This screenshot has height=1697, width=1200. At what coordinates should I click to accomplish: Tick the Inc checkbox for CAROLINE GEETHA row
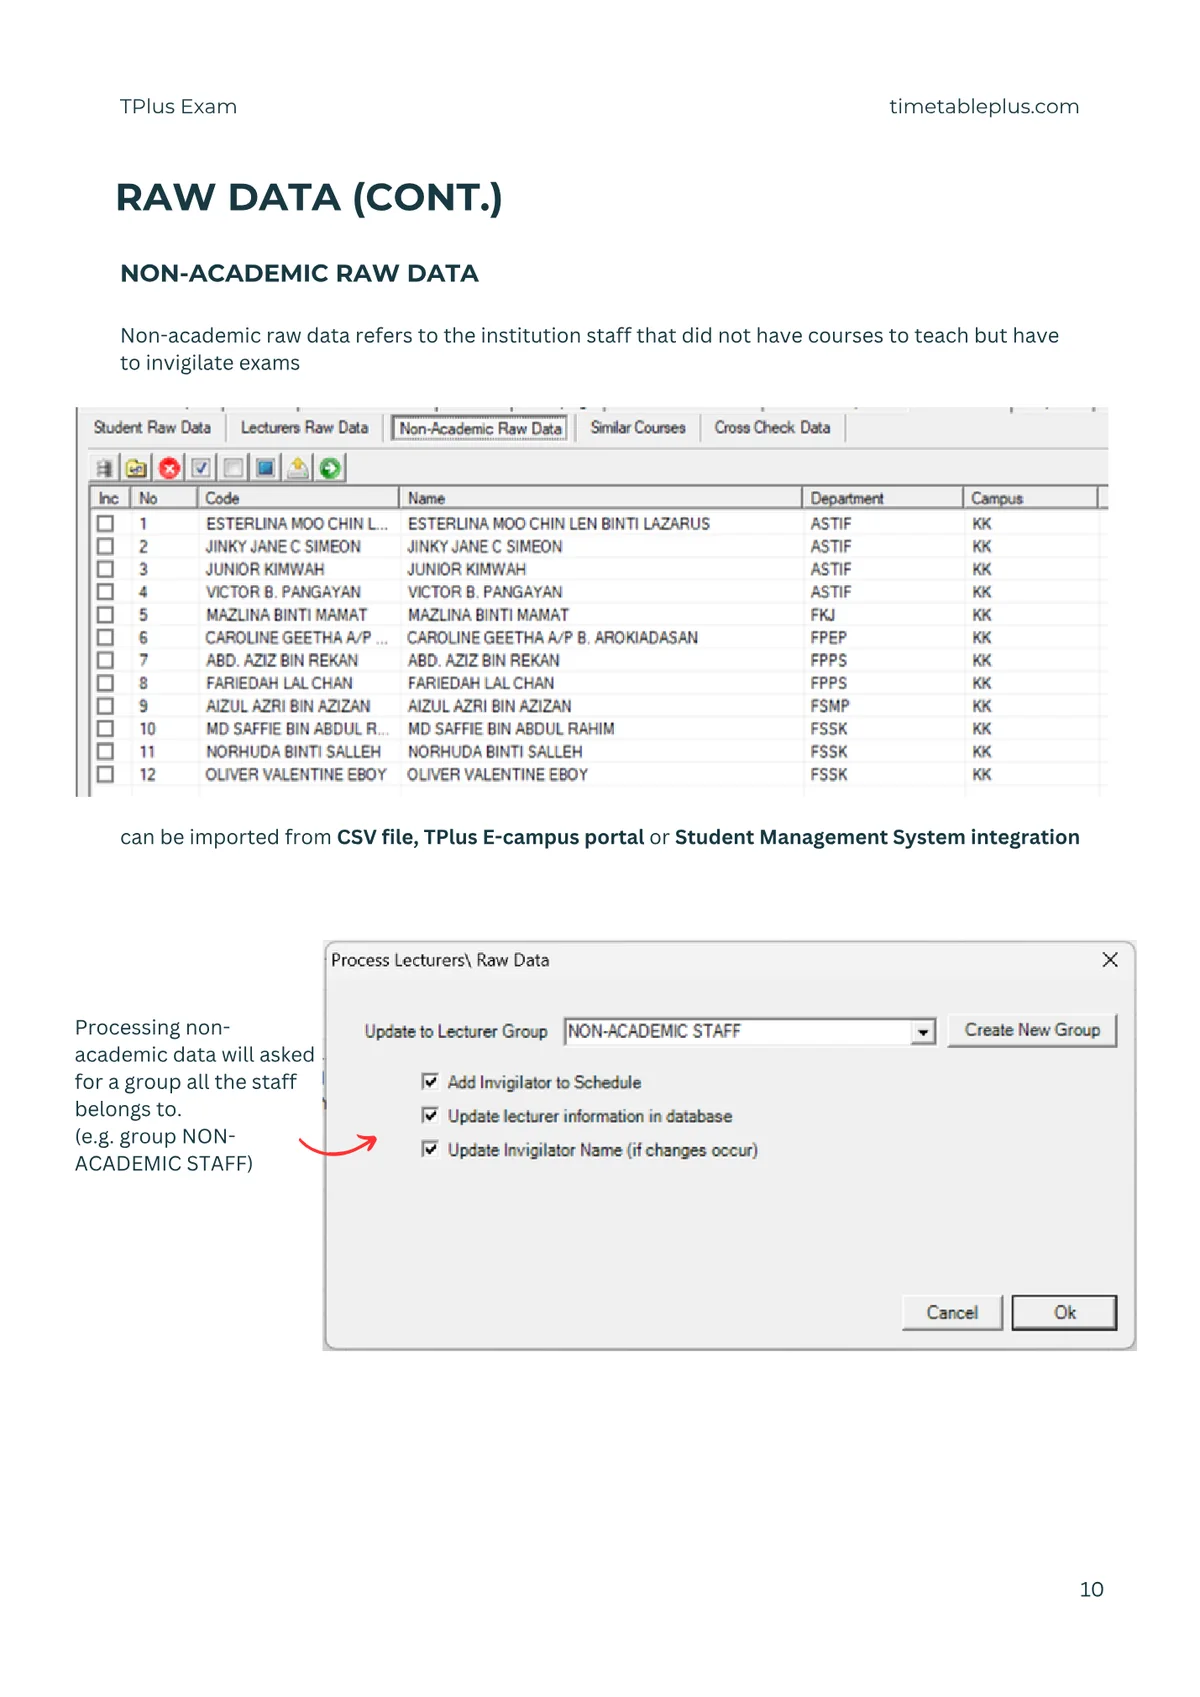pyautogui.click(x=105, y=637)
